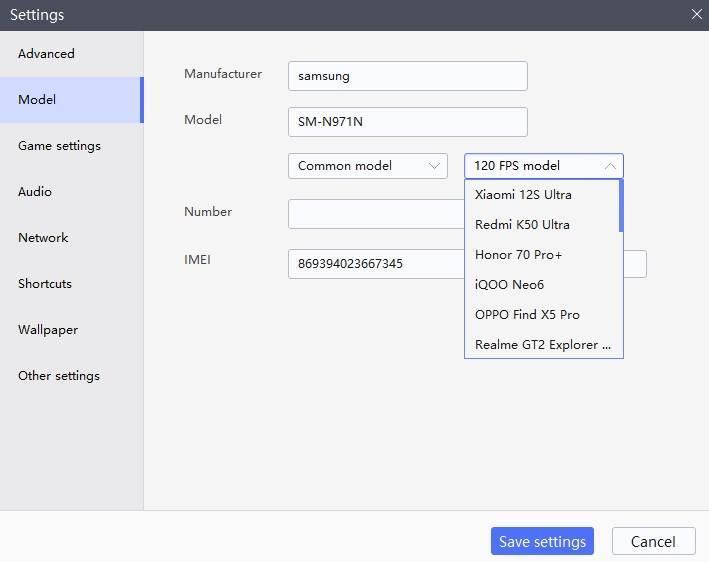The height and width of the screenshot is (562, 709).
Task: Choose OPPO Find X5 Pro
Action: pos(527,315)
